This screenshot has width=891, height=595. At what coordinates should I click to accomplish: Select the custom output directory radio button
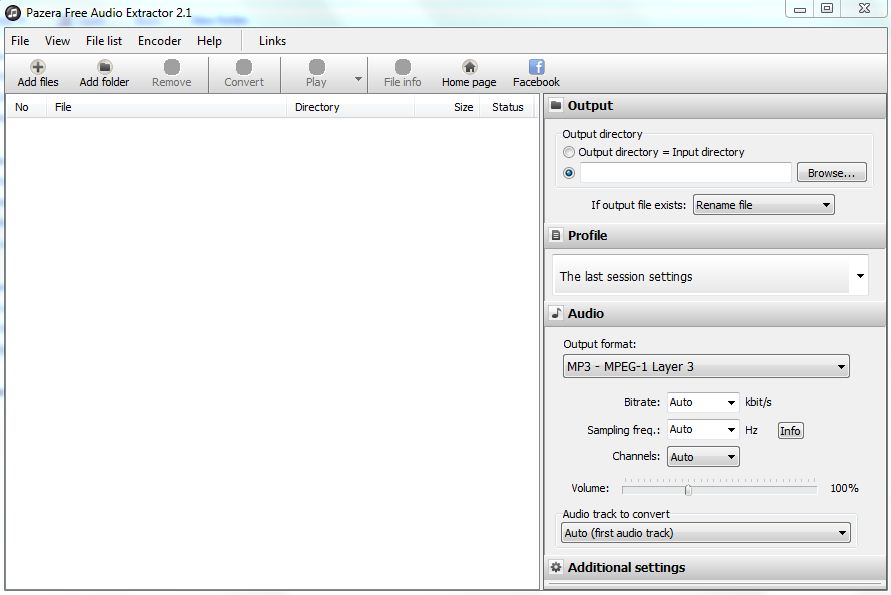point(569,172)
